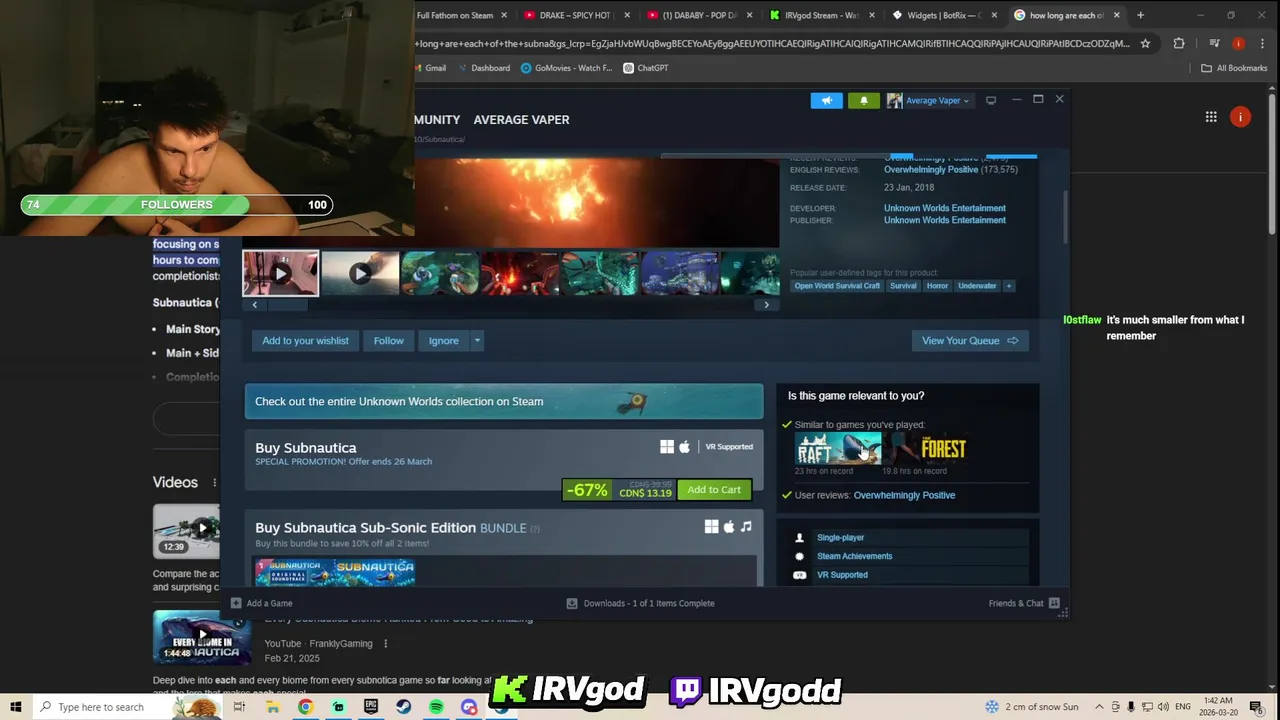
Task: Open the ChatGPT bookmark
Action: click(645, 68)
